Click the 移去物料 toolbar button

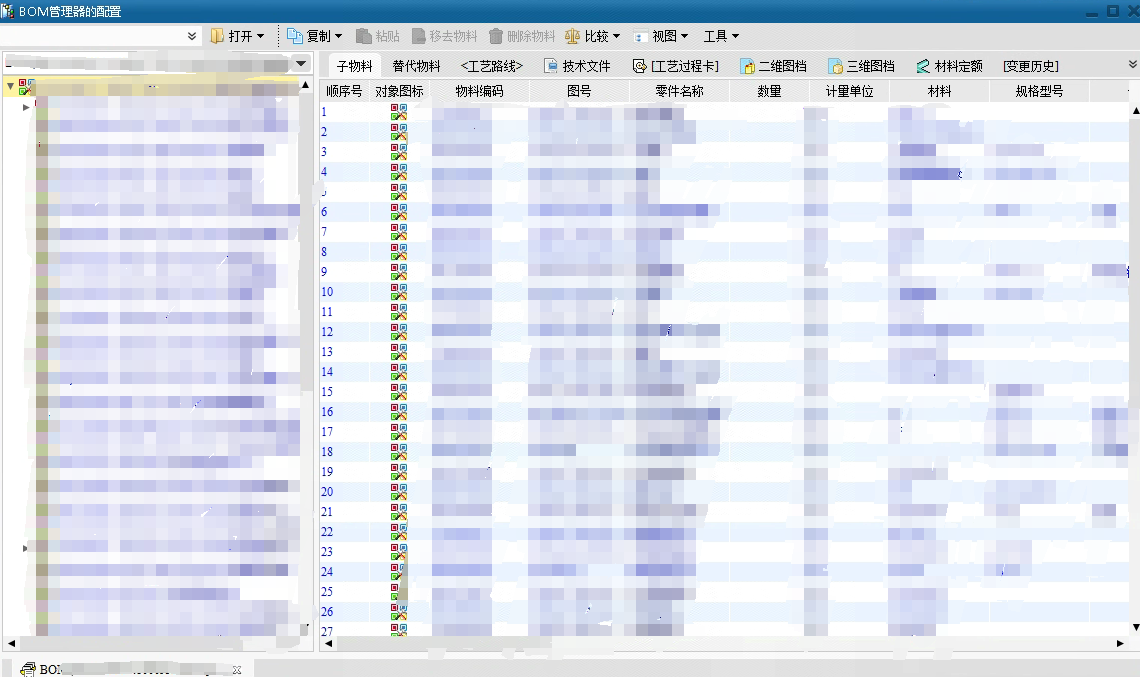[444, 36]
